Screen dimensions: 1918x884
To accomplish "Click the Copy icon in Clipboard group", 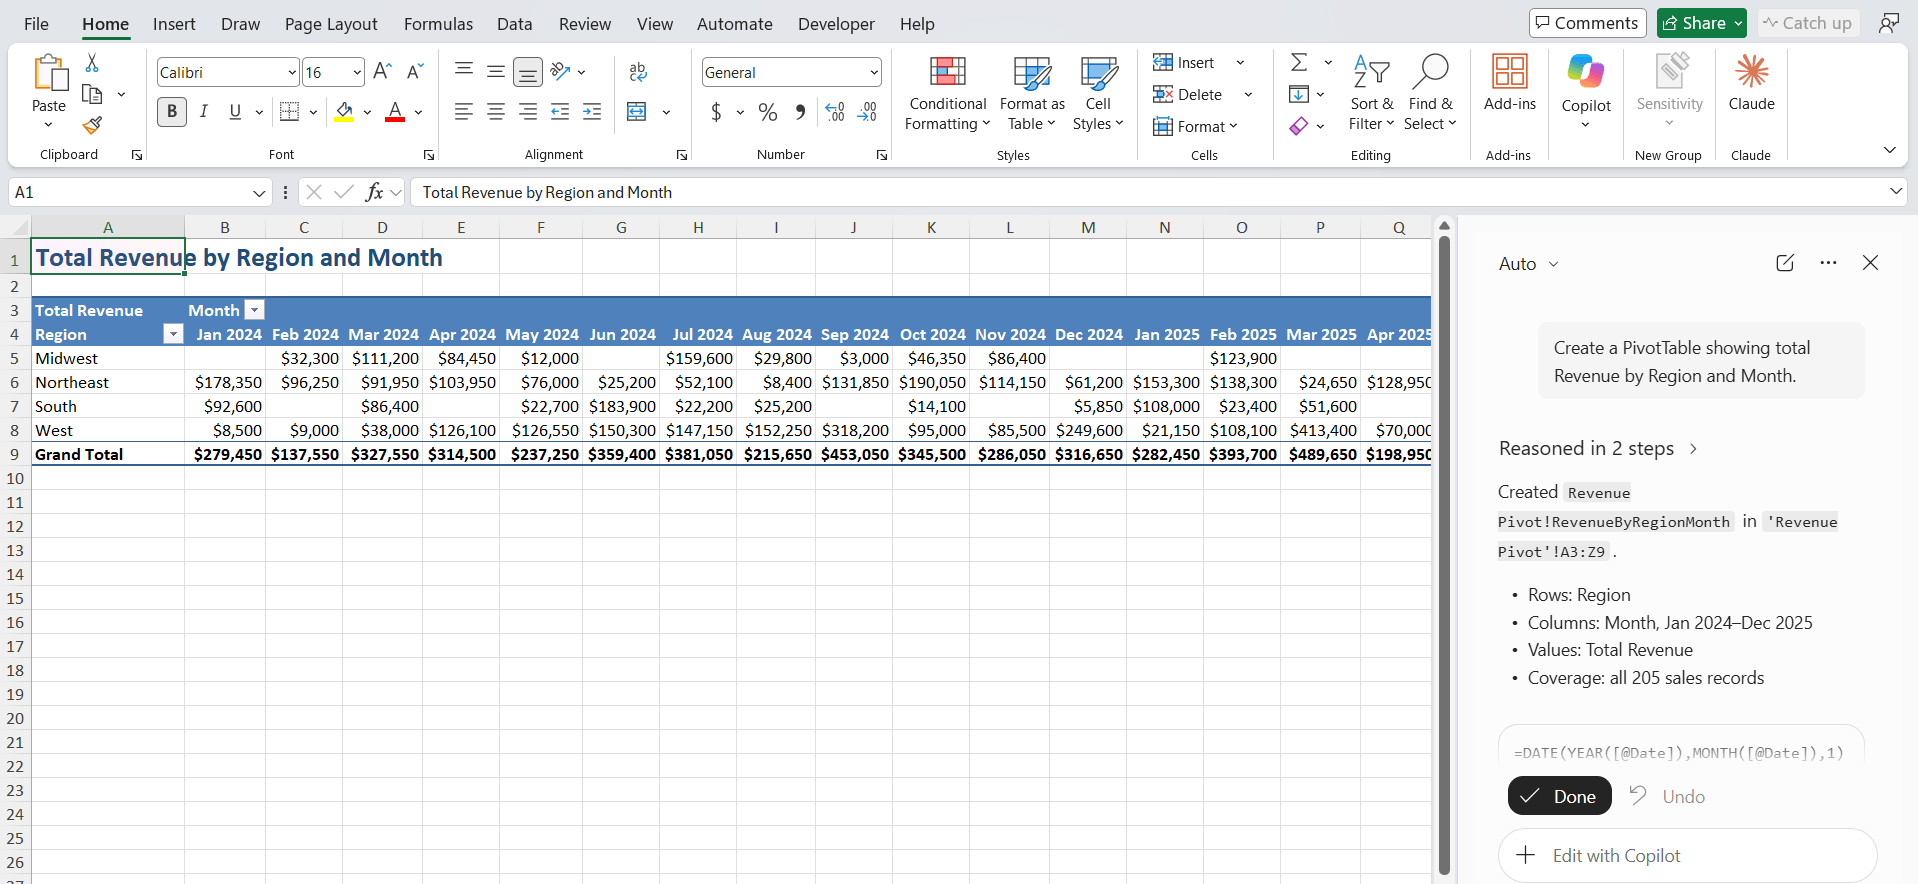I will pyautogui.click(x=92, y=94).
